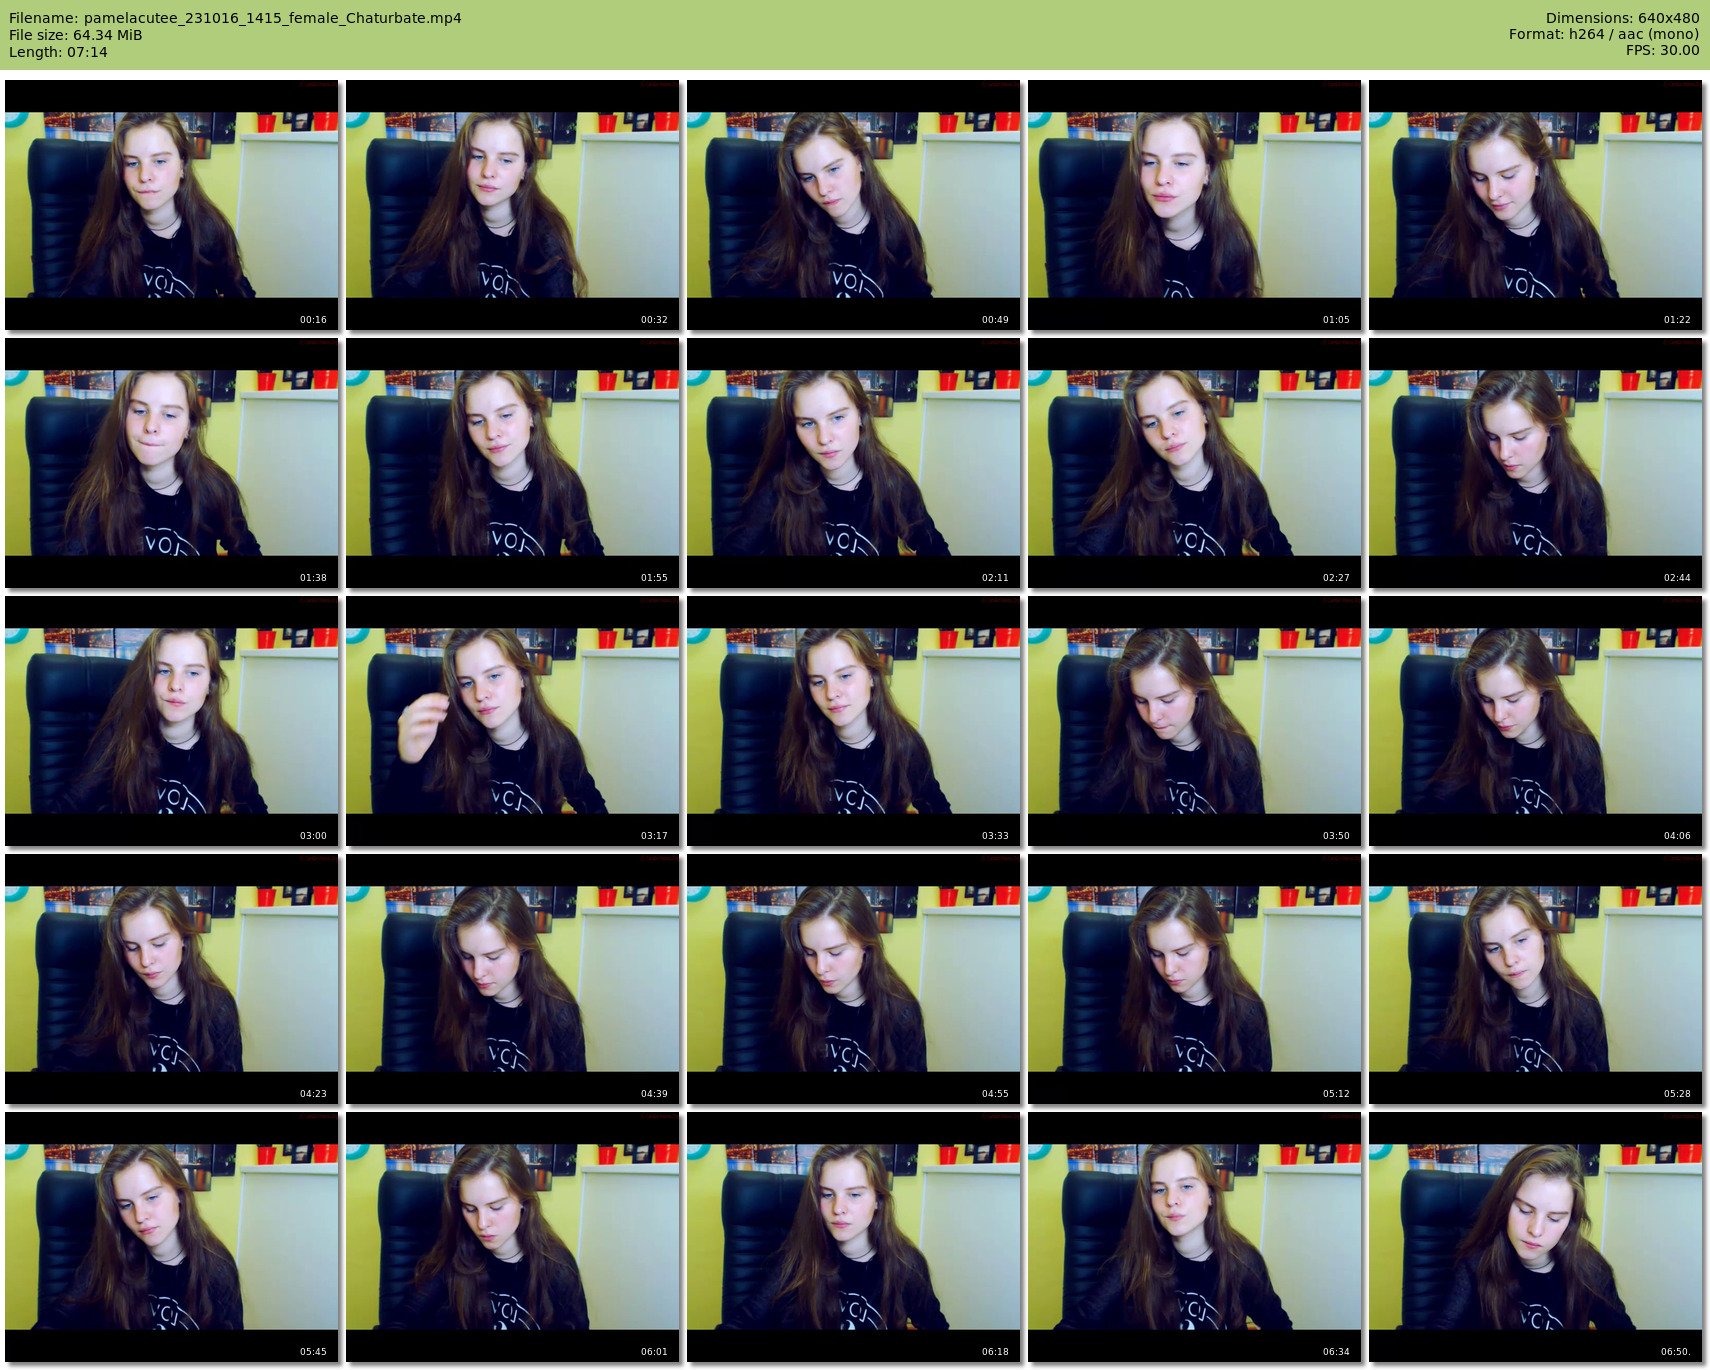Open the frame captured at 01:05

point(1195,205)
